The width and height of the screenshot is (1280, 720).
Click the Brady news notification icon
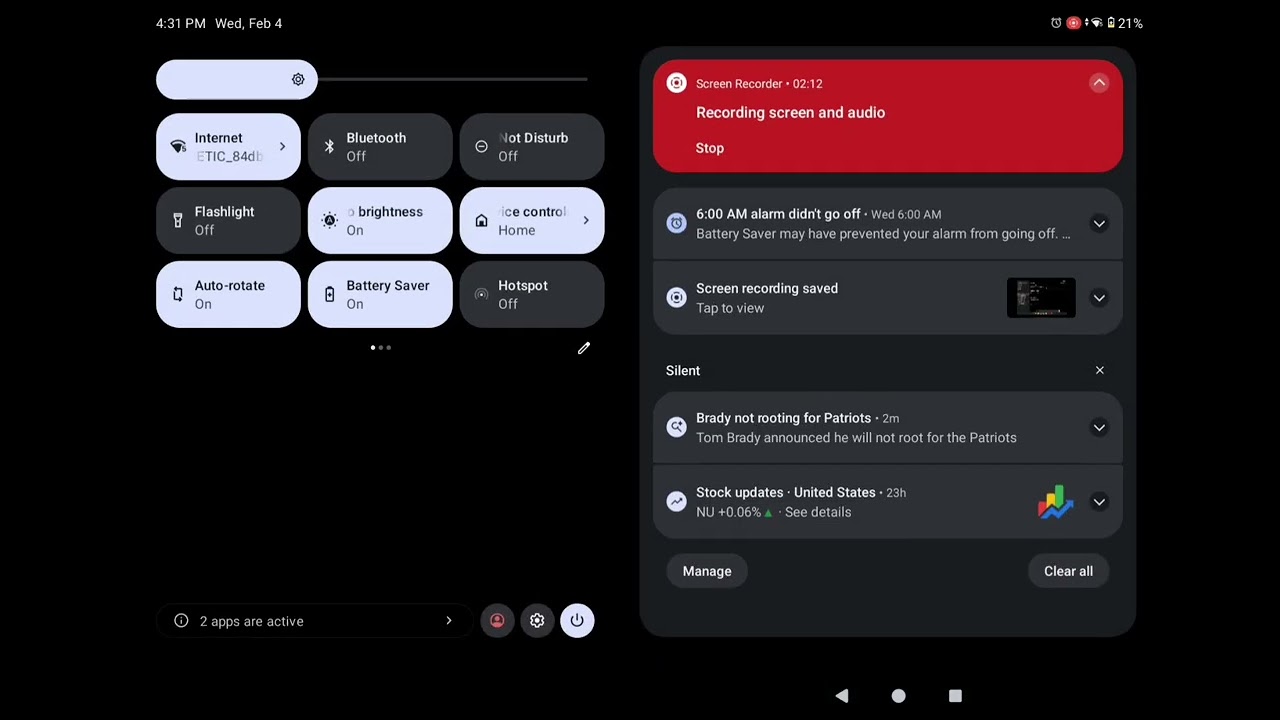[677, 428]
